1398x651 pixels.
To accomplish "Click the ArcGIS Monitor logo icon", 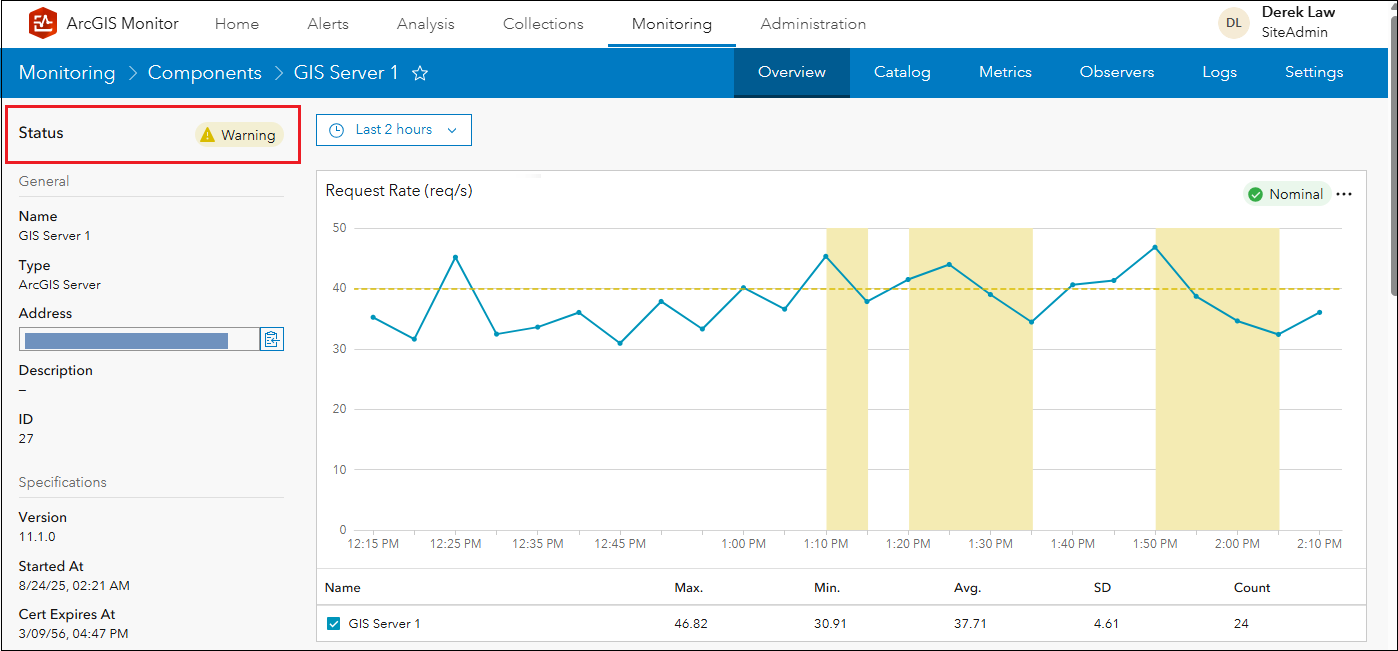I will pyautogui.click(x=43, y=23).
